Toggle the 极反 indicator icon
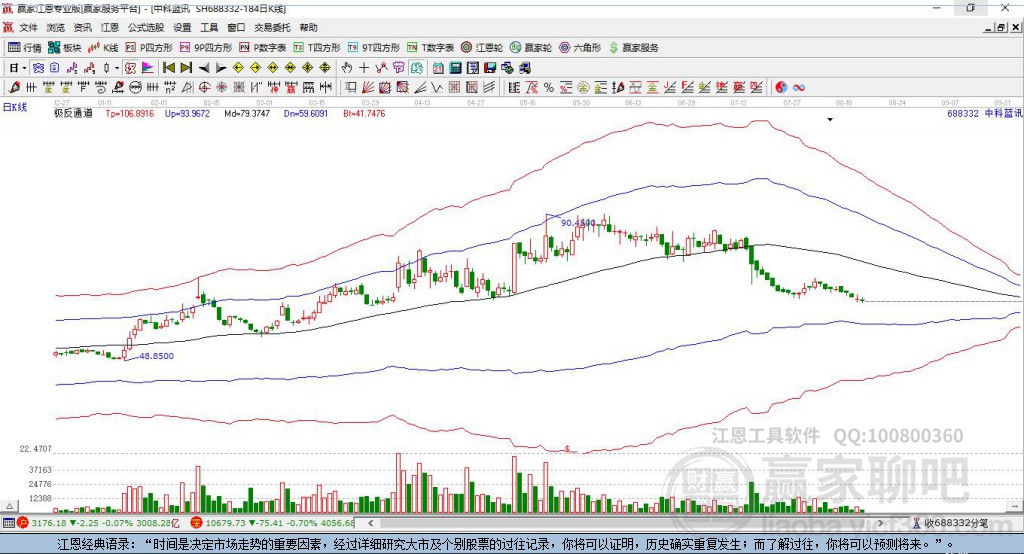The image size is (1024, 554). pyautogui.click(x=131, y=68)
